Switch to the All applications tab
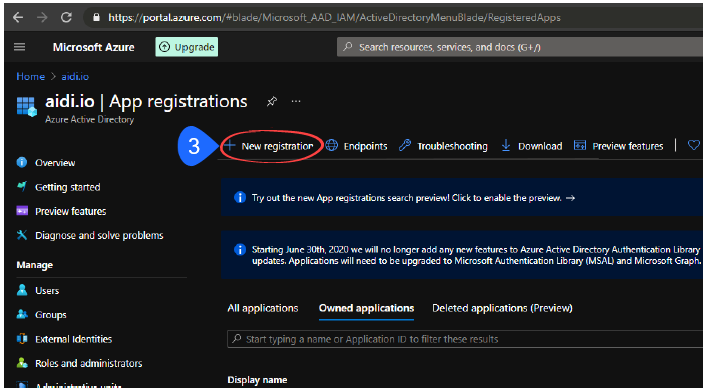 click(x=263, y=308)
